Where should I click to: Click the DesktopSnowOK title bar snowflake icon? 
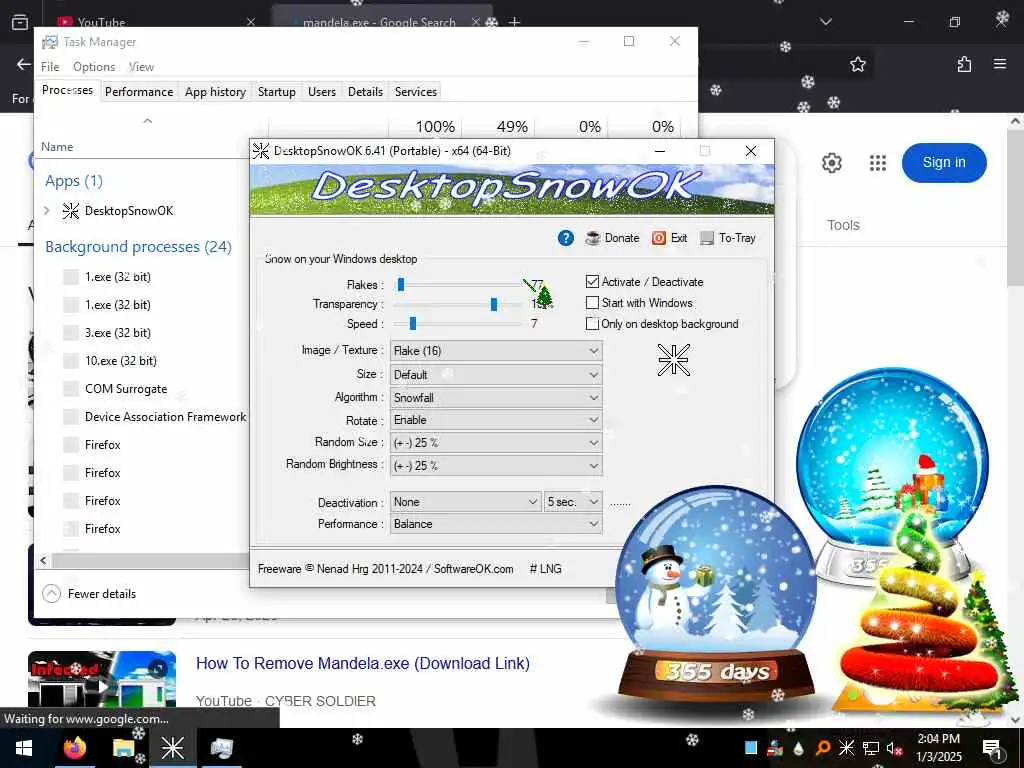pos(261,151)
